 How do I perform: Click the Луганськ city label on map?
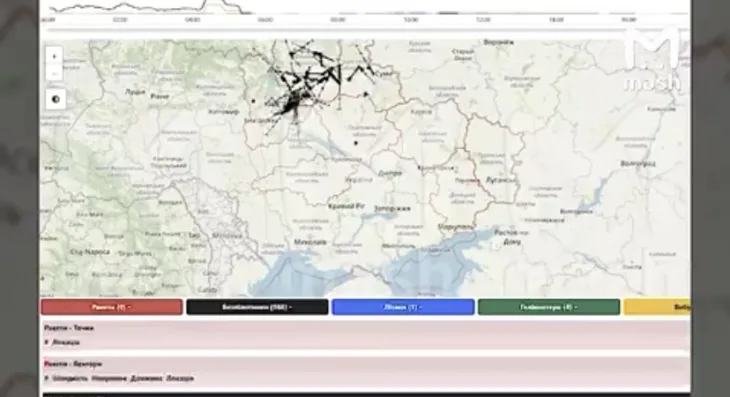[x=501, y=180]
